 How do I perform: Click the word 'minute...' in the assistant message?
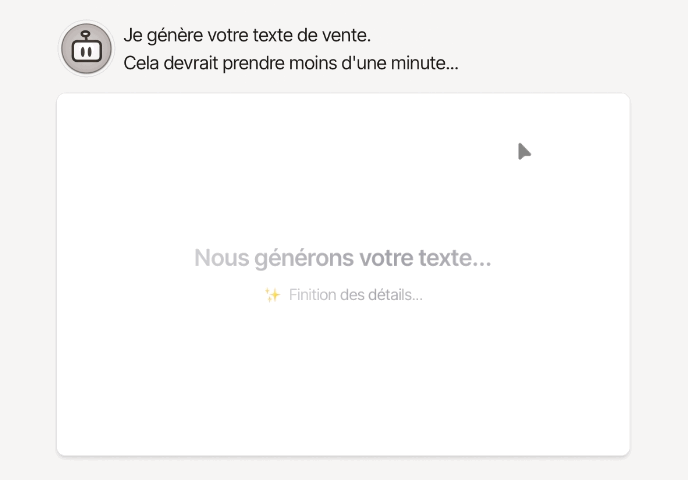[427, 64]
